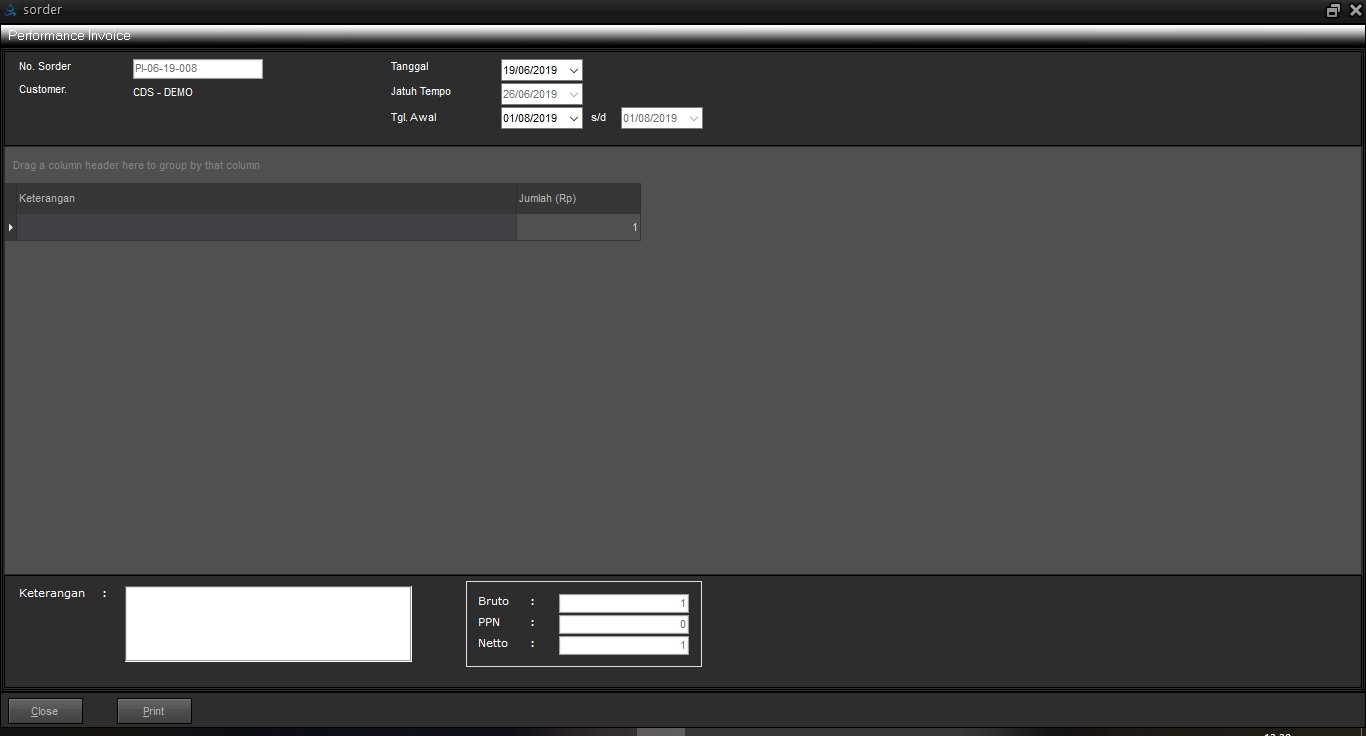Click the PPN tax field

(623, 624)
